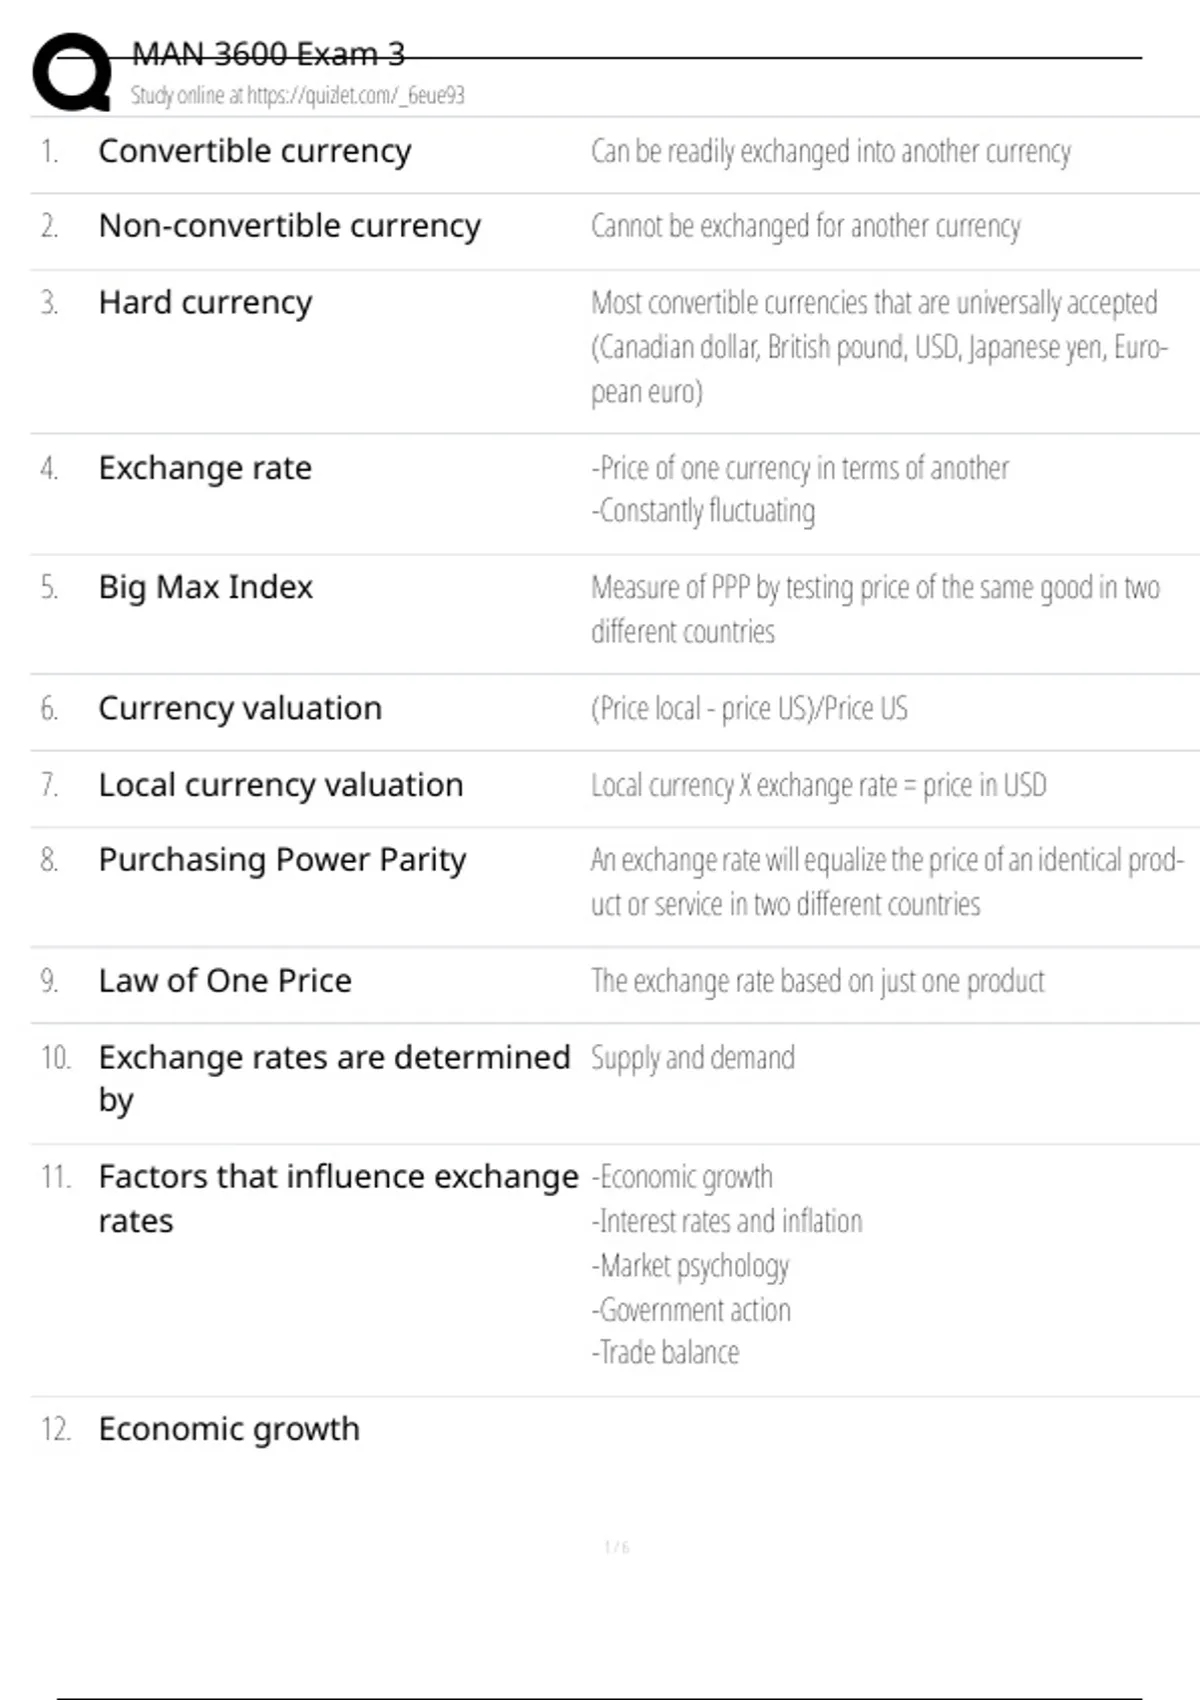This screenshot has height=1700, width=1200.
Task: Click the Exchange rate term
Action: pyautogui.click(x=205, y=468)
